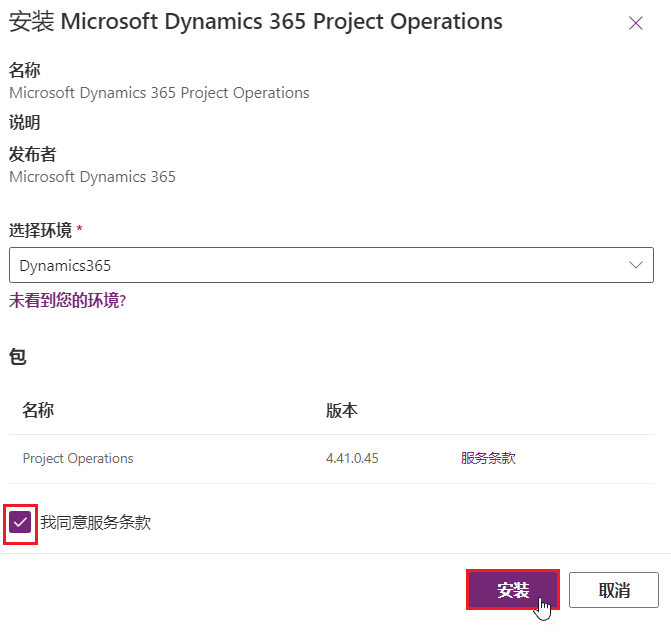Click the version number 4.41.0.45
This screenshot has height=643, width=671.
(352, 458)
